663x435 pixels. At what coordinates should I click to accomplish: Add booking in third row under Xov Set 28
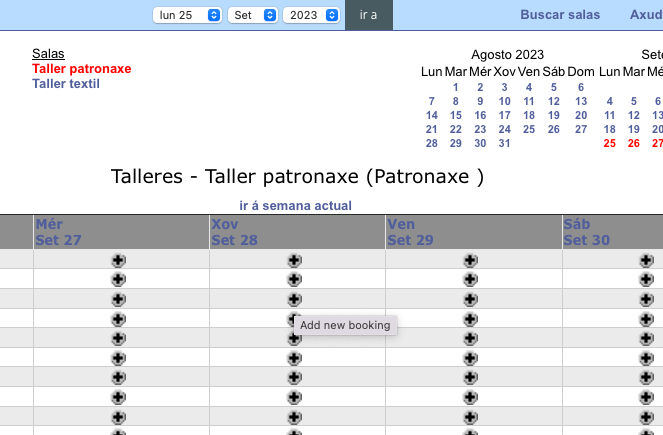coord(294,299)
